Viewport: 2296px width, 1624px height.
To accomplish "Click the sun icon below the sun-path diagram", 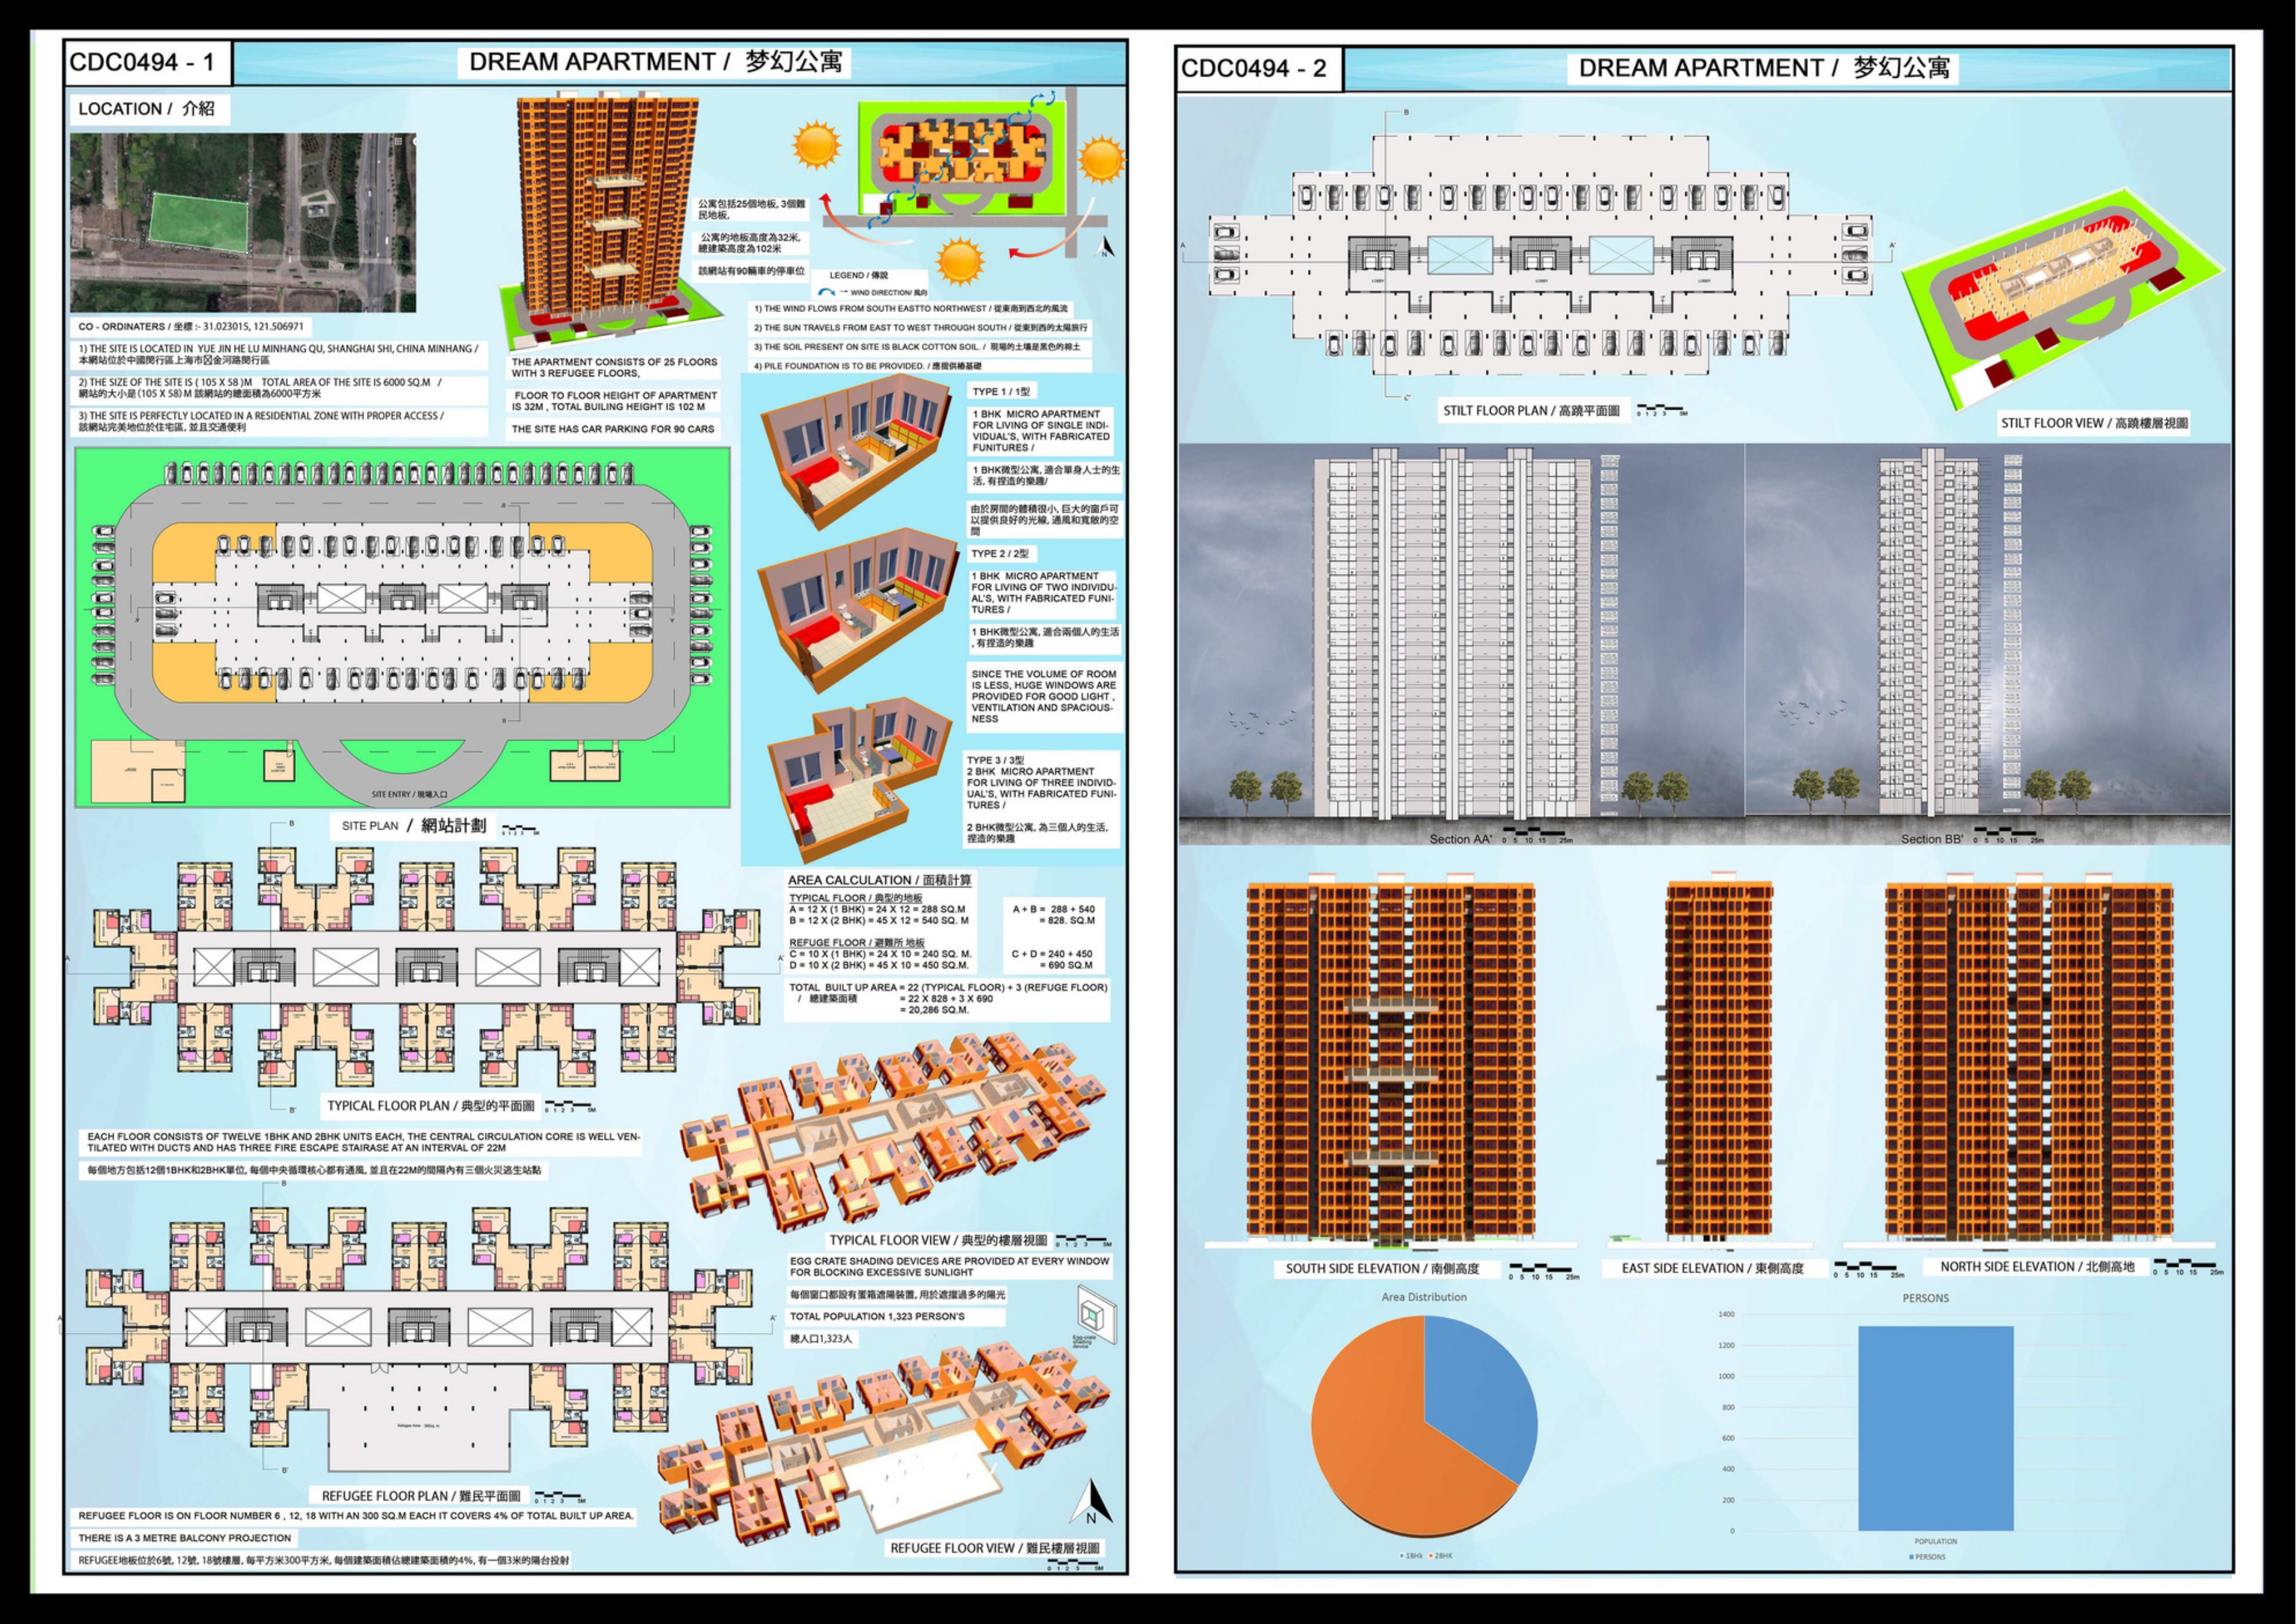I will [960, 262].
